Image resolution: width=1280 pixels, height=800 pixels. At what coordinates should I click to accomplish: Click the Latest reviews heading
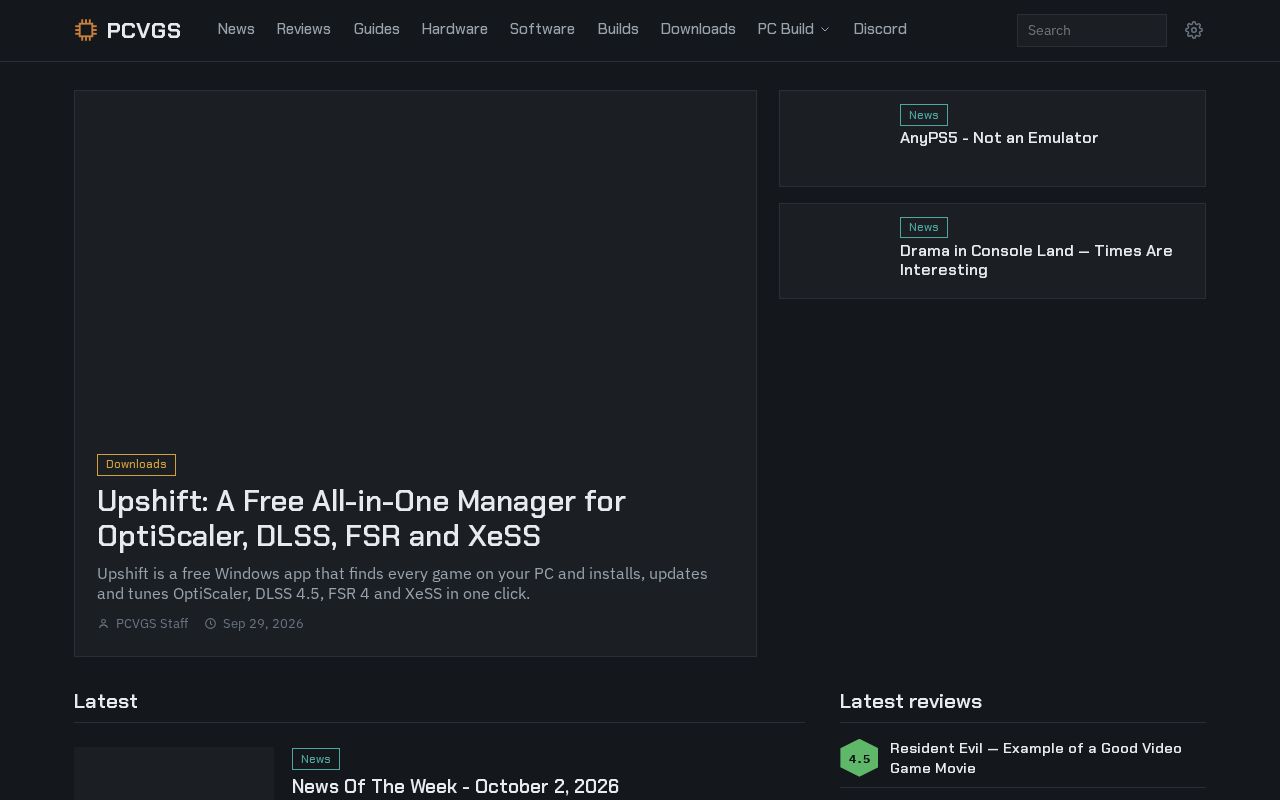911,701
